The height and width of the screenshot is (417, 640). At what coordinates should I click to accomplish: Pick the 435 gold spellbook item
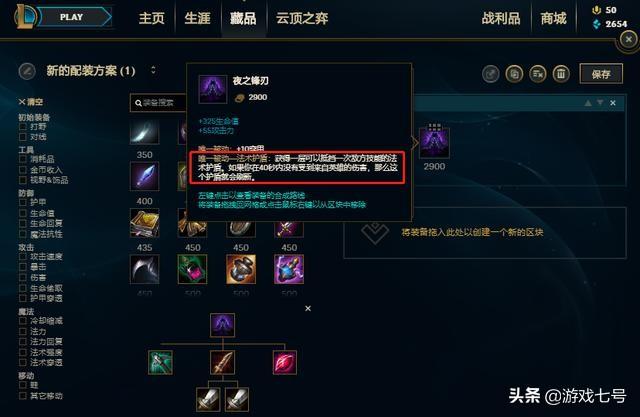[144, 223]
